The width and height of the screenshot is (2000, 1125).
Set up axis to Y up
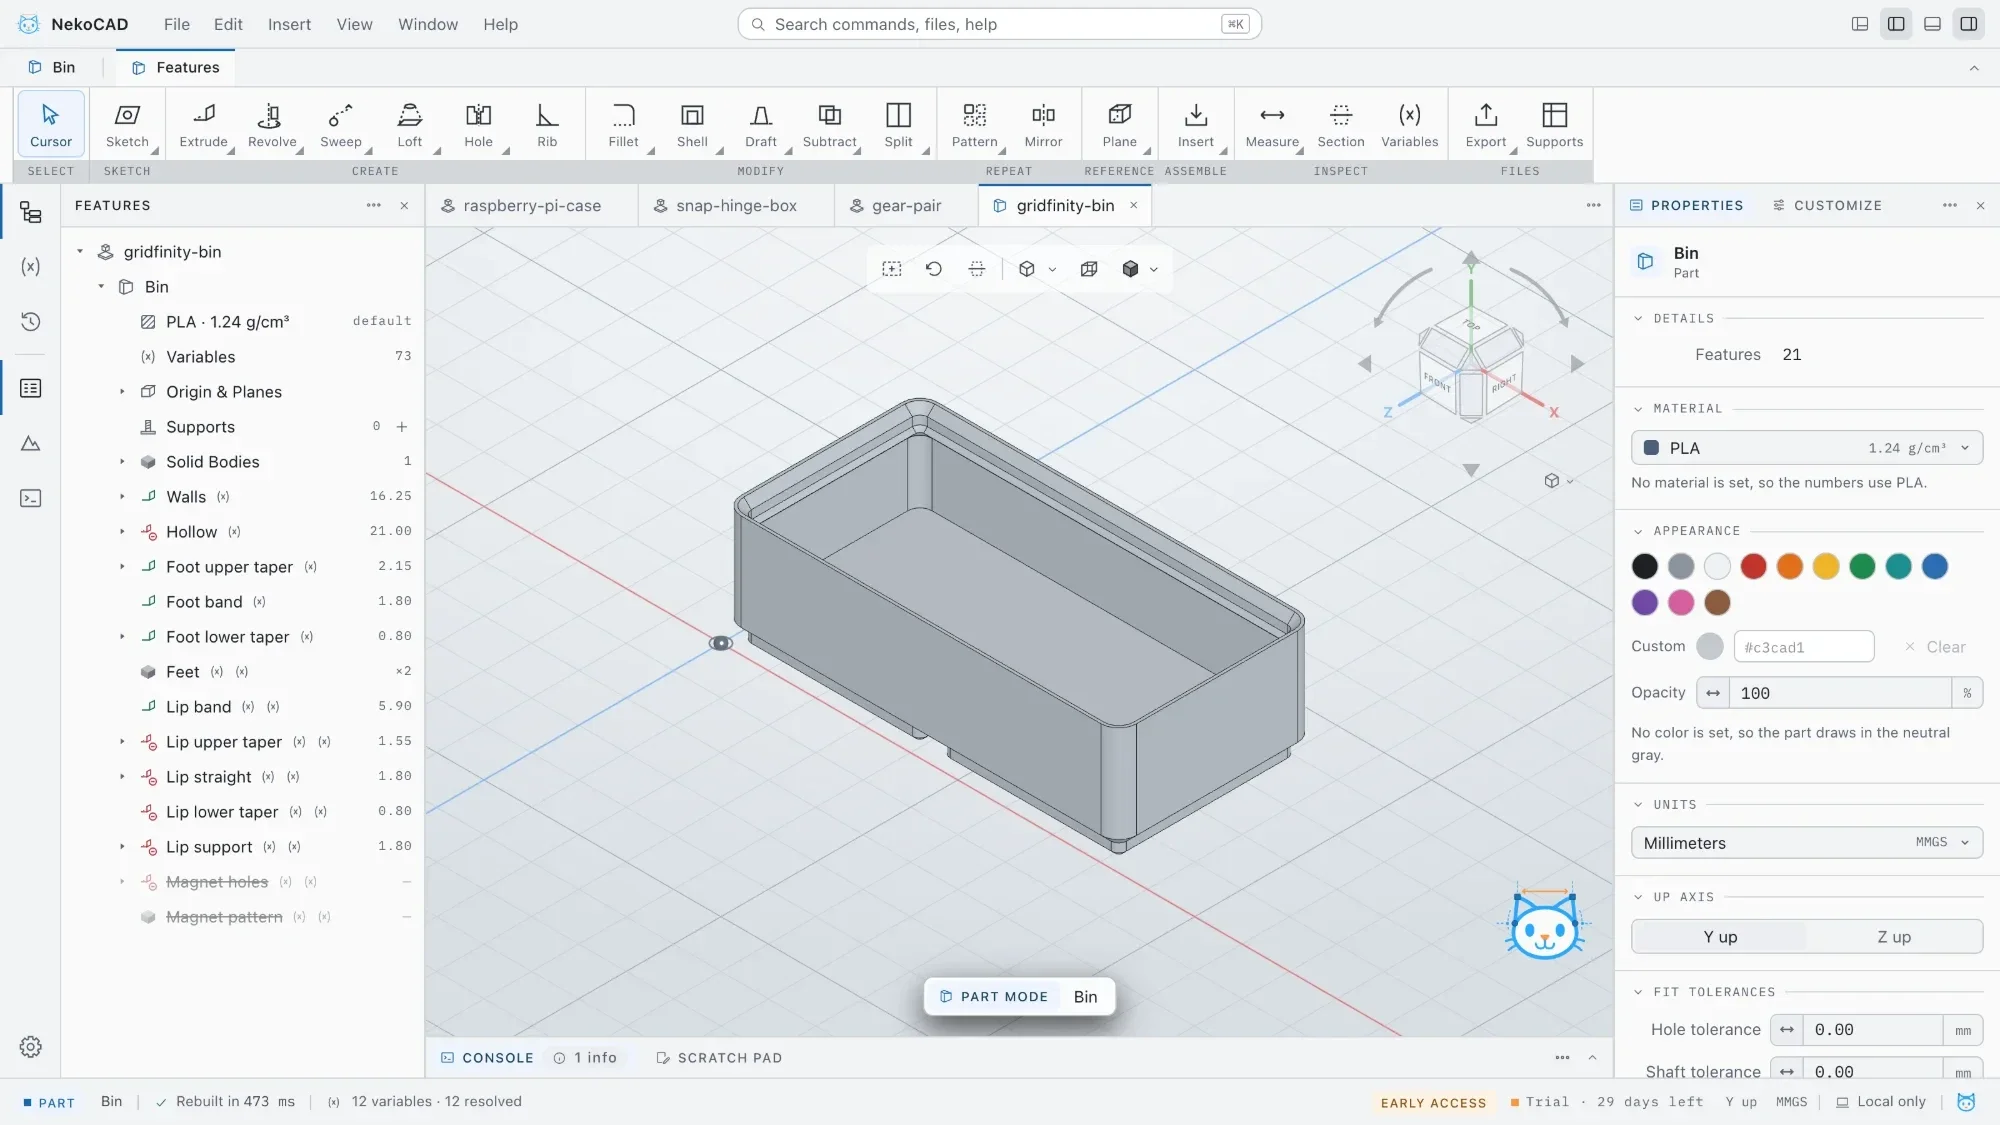point(1720,937)
